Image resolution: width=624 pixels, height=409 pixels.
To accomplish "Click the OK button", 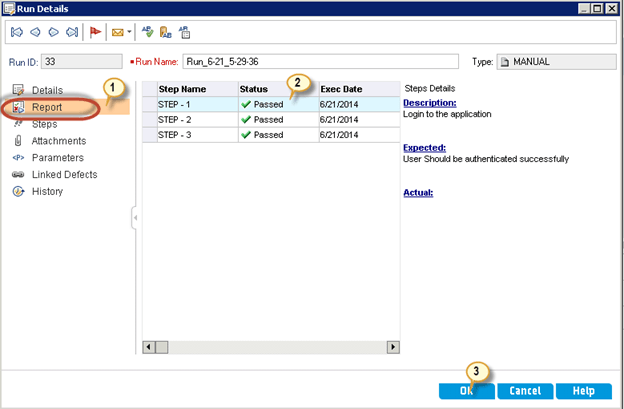I will click(466, 391).
